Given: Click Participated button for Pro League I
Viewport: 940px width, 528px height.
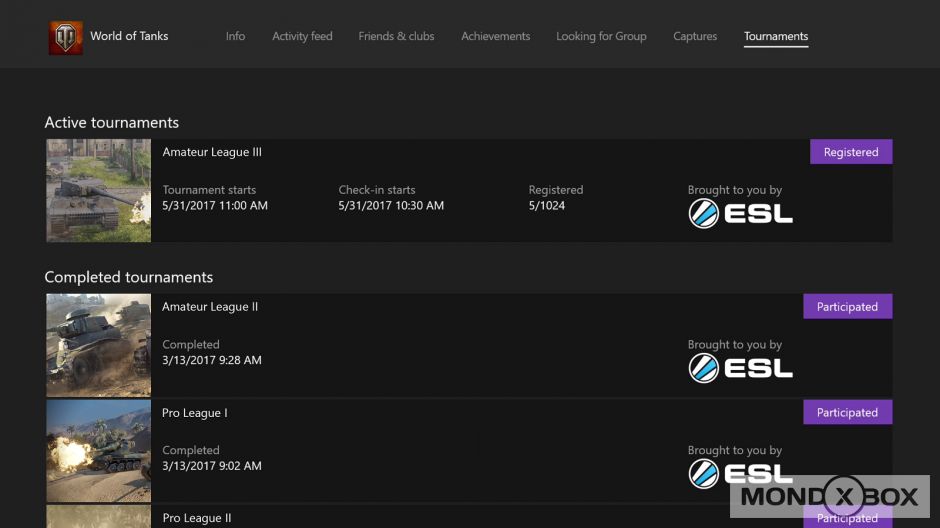Looking at the screenshot, I should [x=847, y=412].
